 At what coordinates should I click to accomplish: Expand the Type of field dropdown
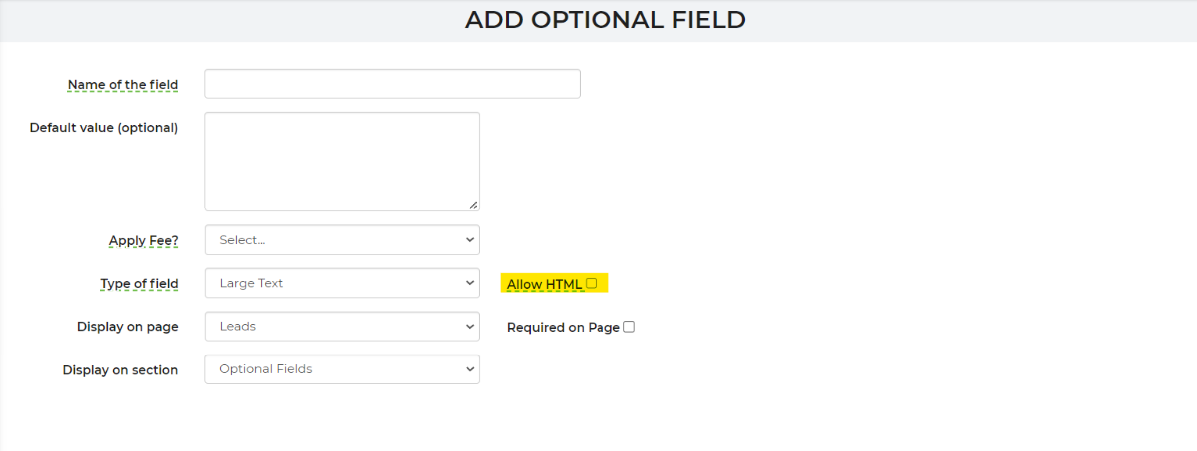coord(342,283)
